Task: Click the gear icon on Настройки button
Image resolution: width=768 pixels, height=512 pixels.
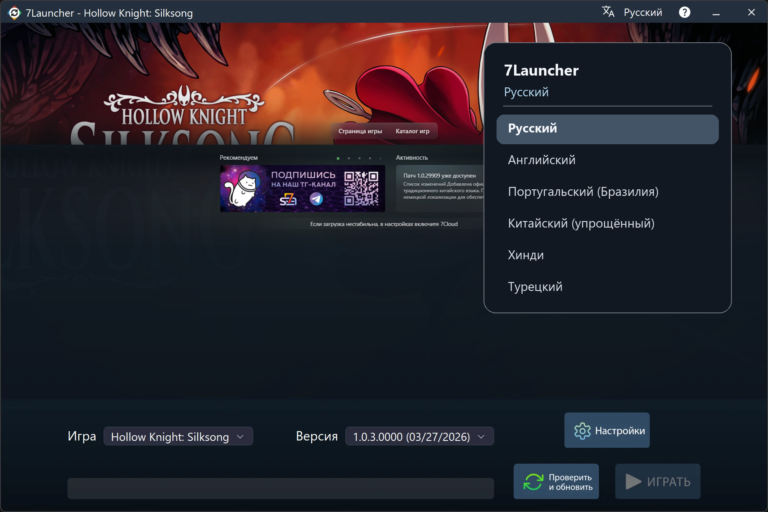Action: tap(582, 431)
